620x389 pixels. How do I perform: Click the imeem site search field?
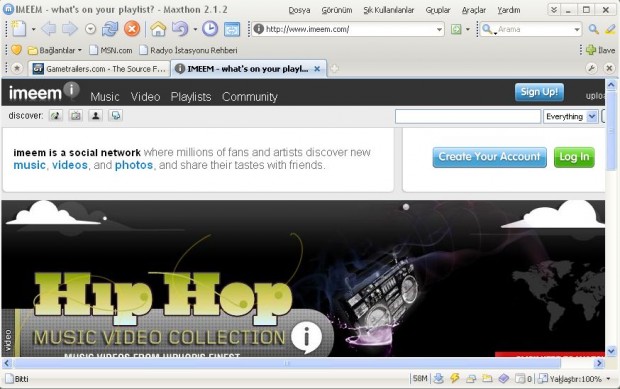pos(468,116)
